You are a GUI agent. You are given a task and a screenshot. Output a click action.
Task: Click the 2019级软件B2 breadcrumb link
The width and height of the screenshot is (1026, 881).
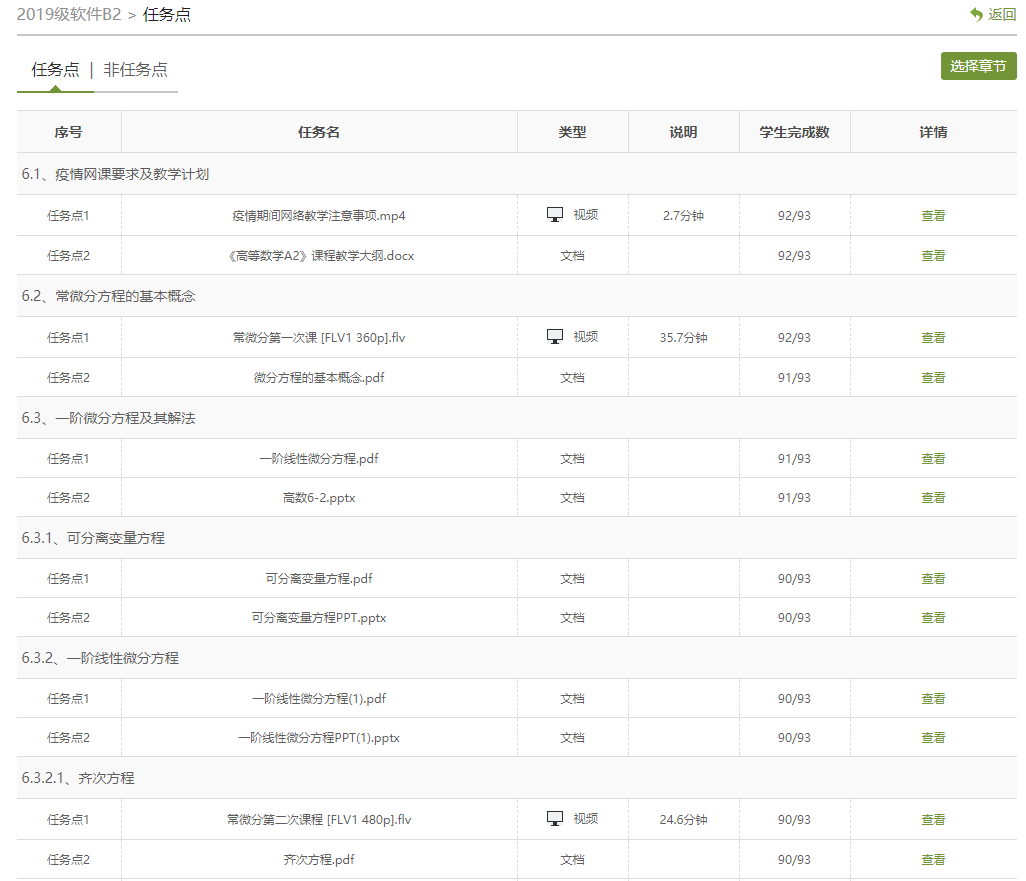click(68, 14)
